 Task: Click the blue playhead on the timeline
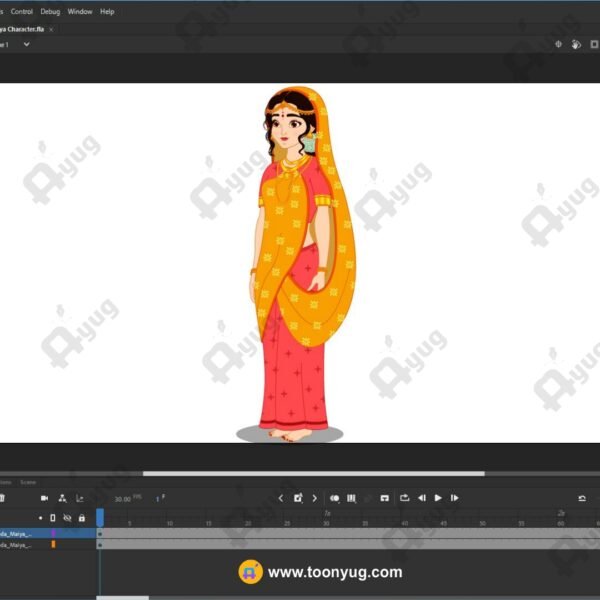click(100, 518)
